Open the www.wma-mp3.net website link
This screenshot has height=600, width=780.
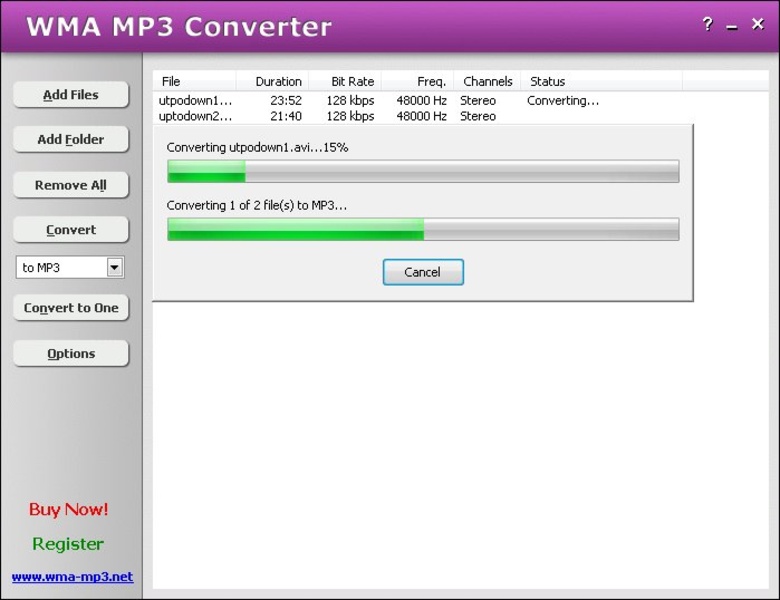[x=73, y=577]
